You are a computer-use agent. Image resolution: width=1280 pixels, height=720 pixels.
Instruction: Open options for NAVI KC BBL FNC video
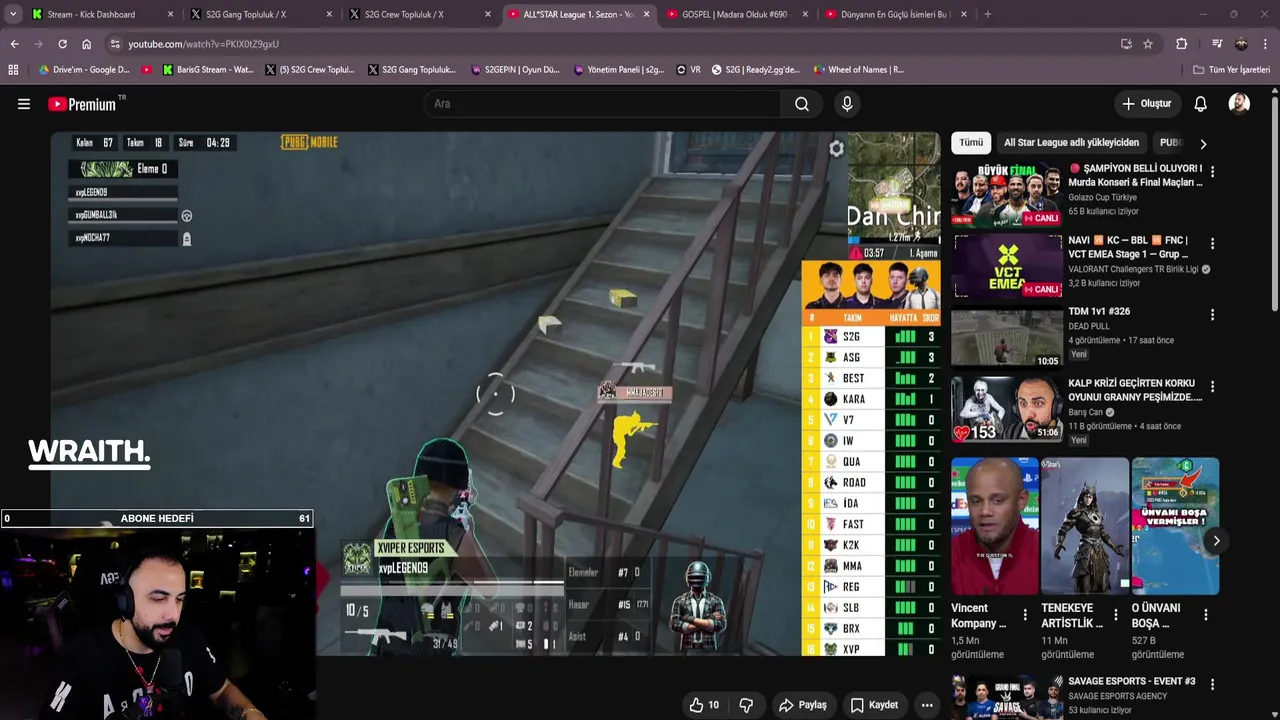click(1212, 244)
